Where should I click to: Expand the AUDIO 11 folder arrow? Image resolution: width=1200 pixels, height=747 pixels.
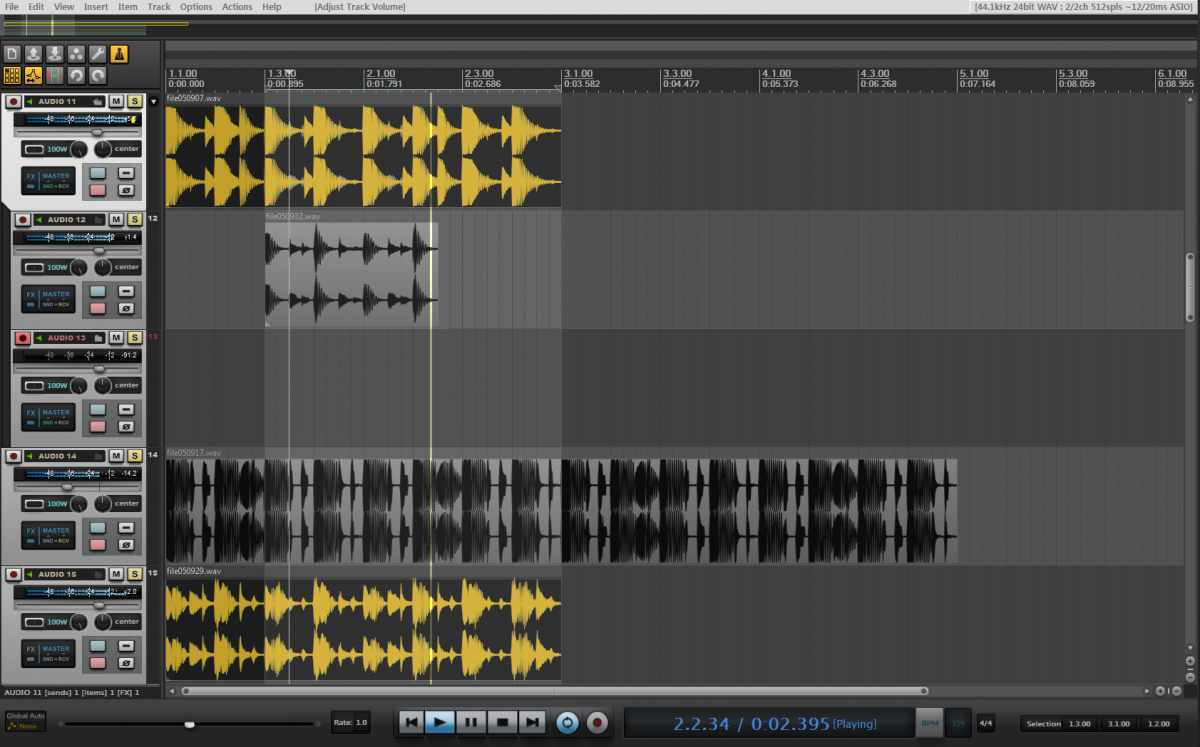click(x=153, y=102)
